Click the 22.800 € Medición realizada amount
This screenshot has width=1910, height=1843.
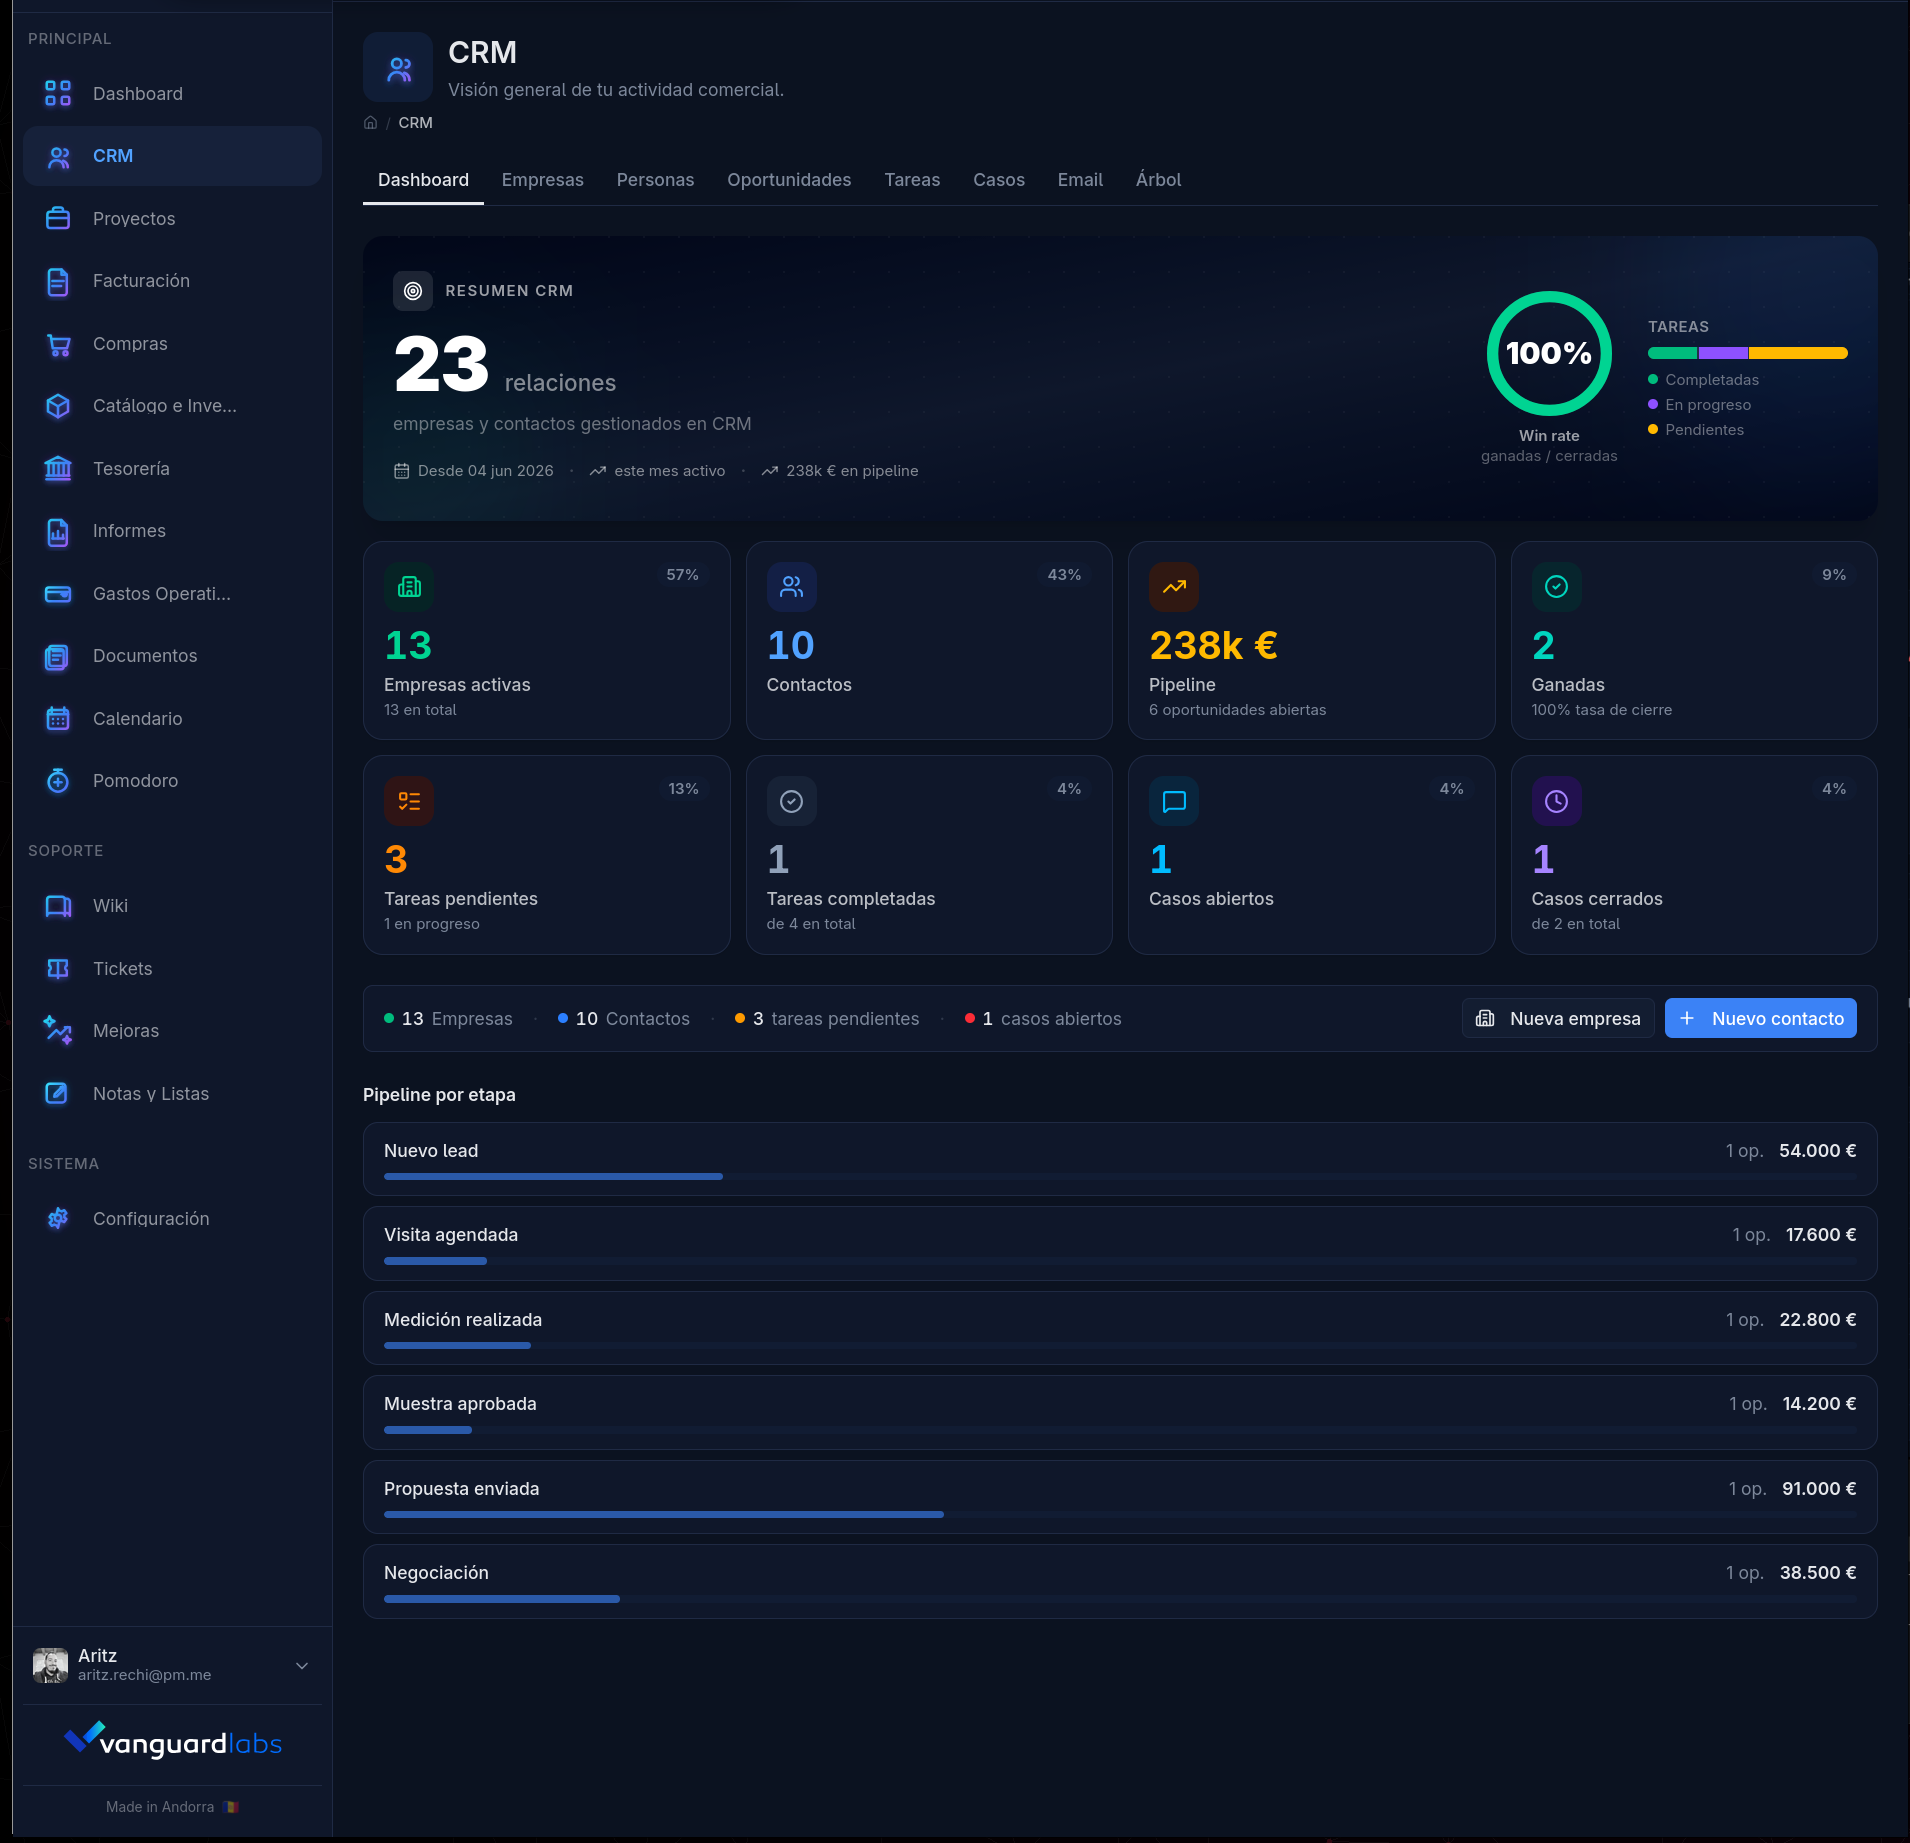tap(1817, 1320)
